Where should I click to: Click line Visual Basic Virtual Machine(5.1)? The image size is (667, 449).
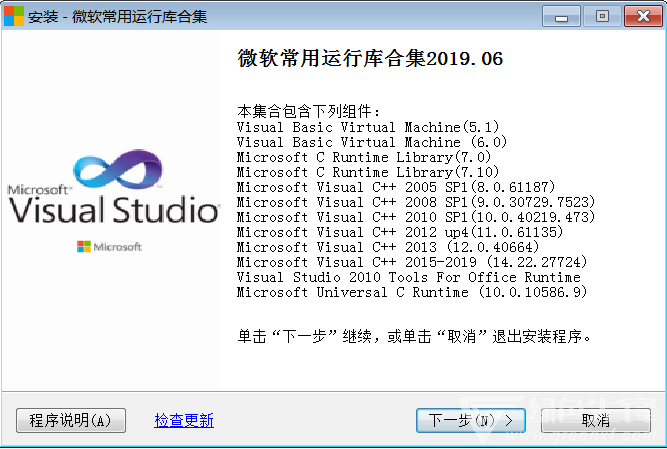pos(368,127)
